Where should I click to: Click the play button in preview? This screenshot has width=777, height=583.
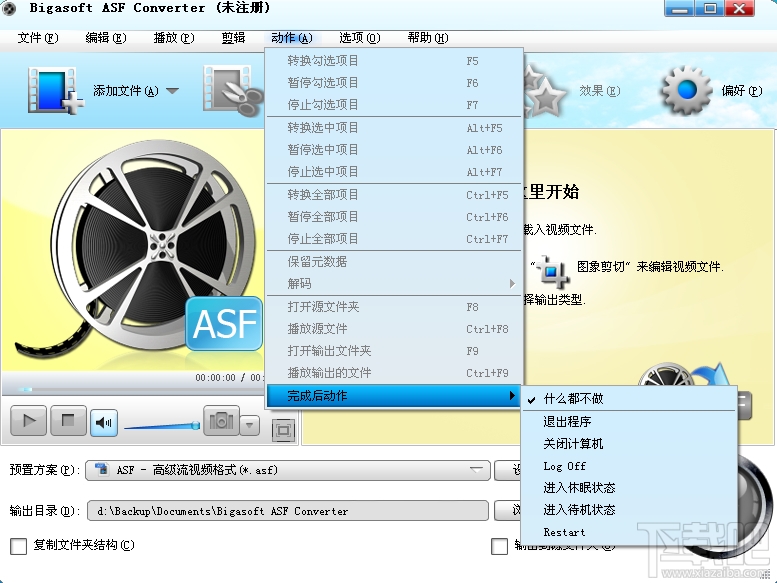click(29, 422)
